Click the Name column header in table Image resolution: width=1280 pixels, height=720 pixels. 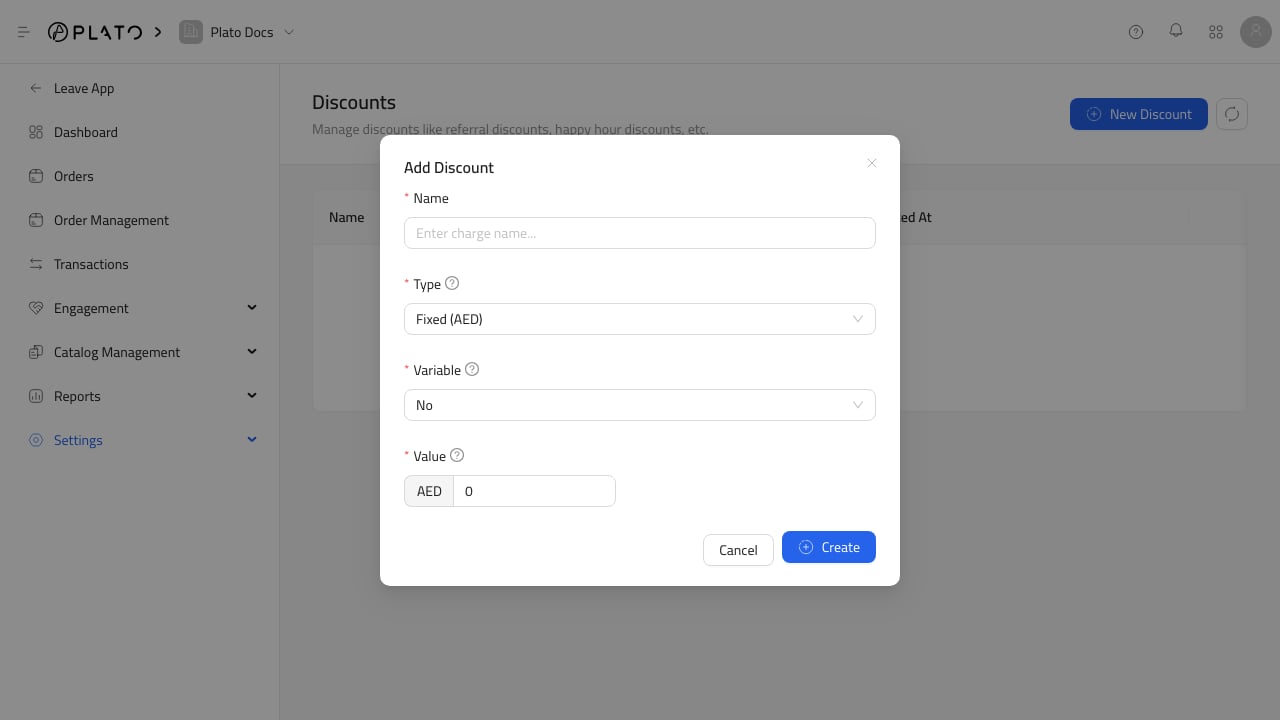(x=347, y=217)
